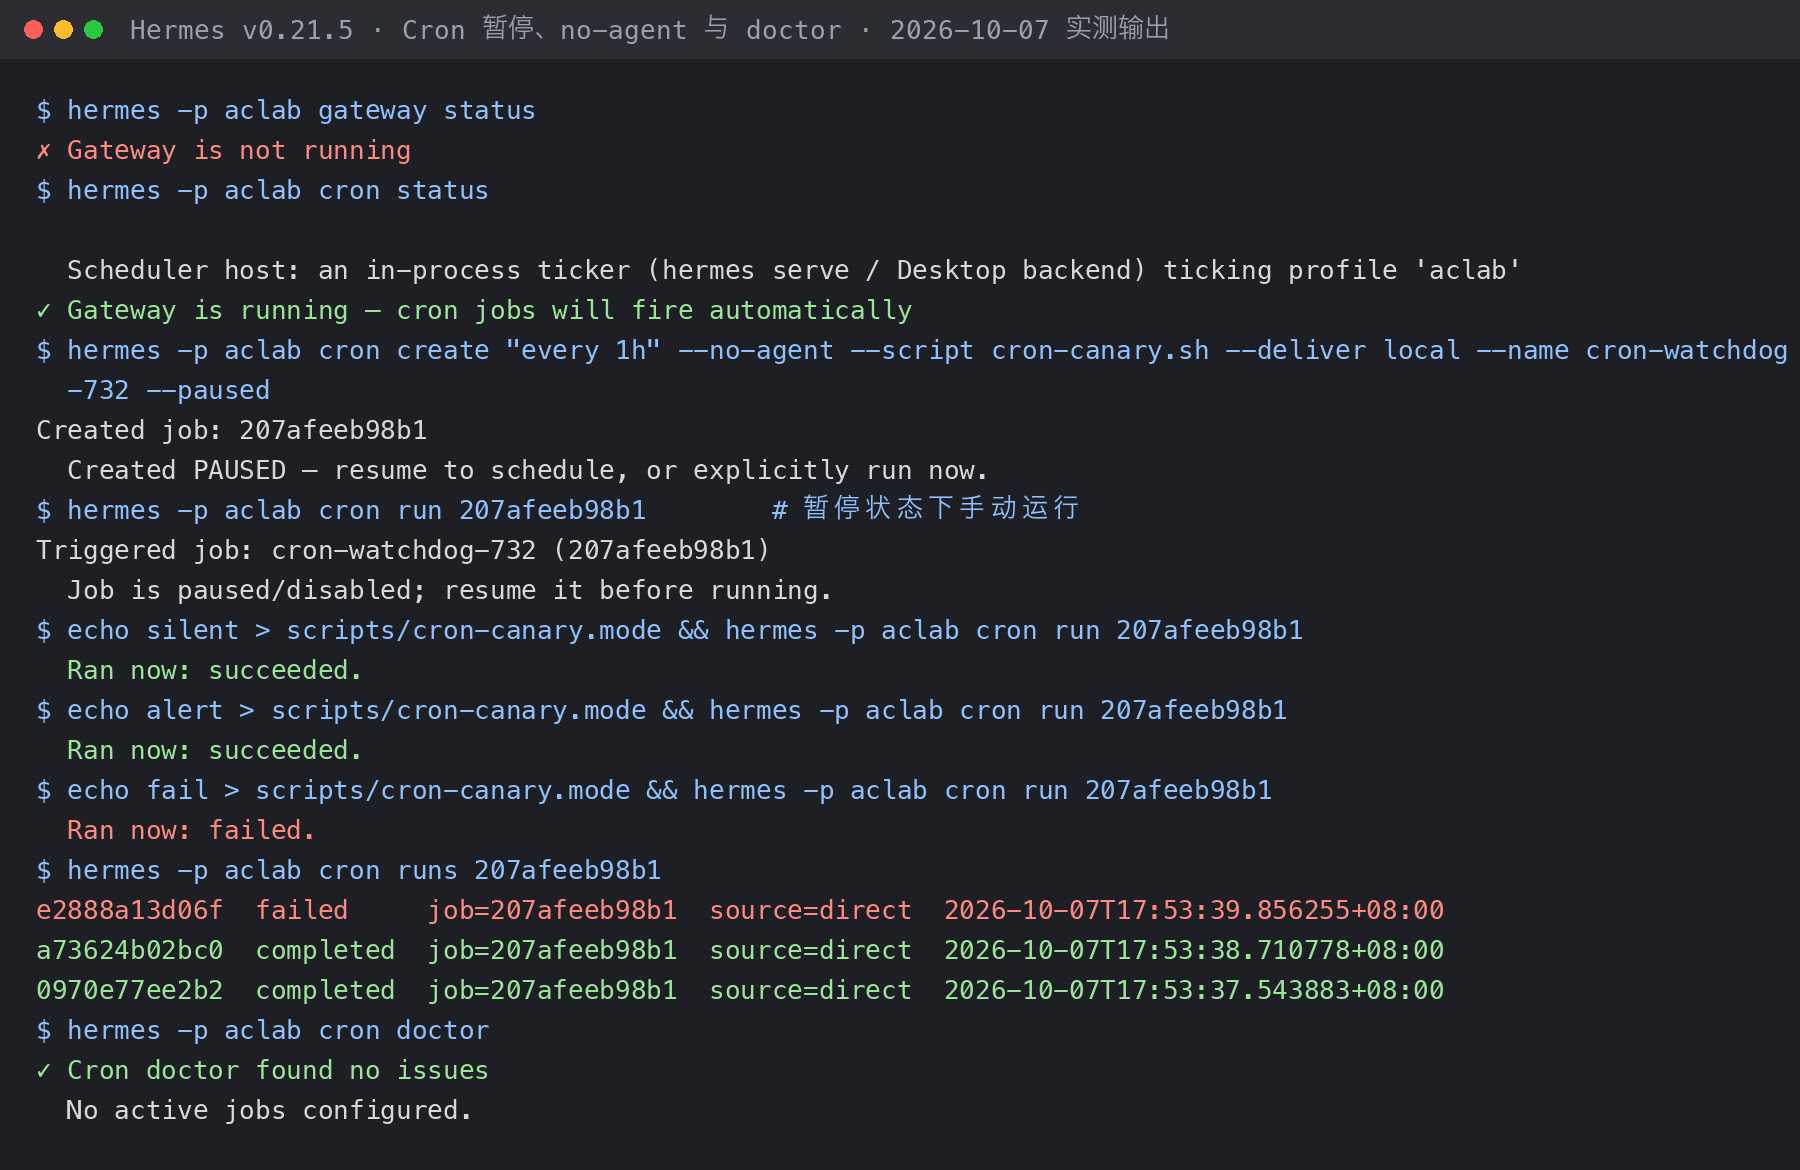Click the completed run ID "a73624b02bc0"
The image size is (1800, 1170).
click(x=130, y=950)
